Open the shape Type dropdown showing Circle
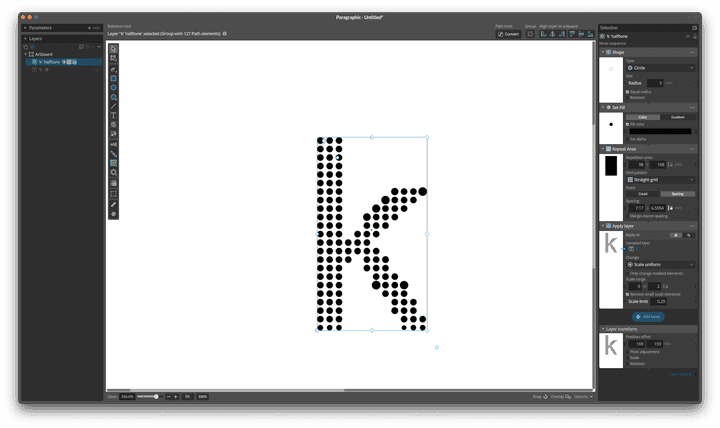The height and width of the screenshot is (428, 720). click(x=660, y=68)
